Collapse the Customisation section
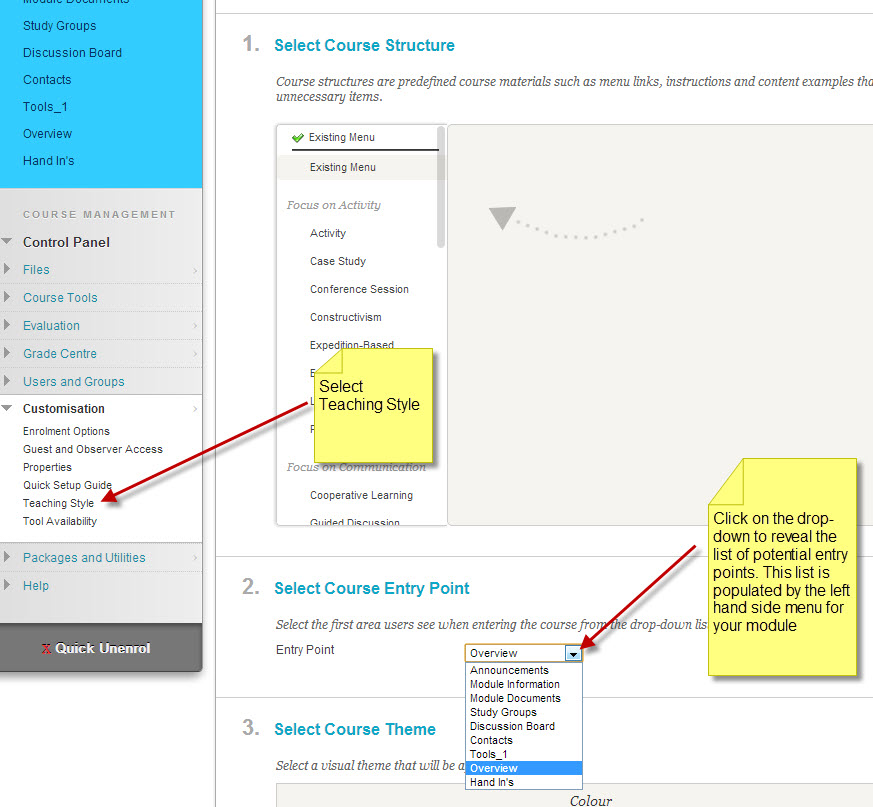This screenshot has width=873, height=807. (x=8, y=409)
